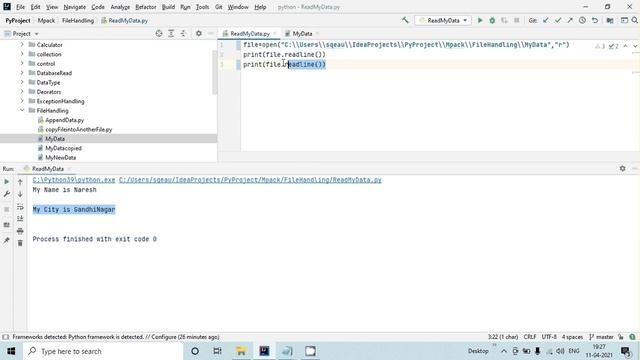This screenshot has height=360, width=640.
Task: Open the Search Everywhere magnifier
Action: pyautogui.click(x=635, y=20)
